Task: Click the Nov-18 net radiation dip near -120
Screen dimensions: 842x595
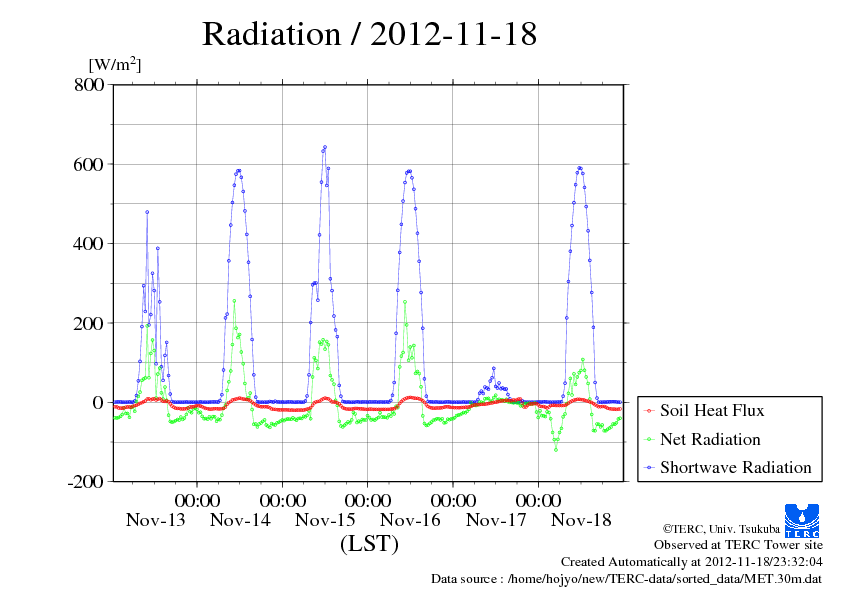Action: tap(556, 449)
